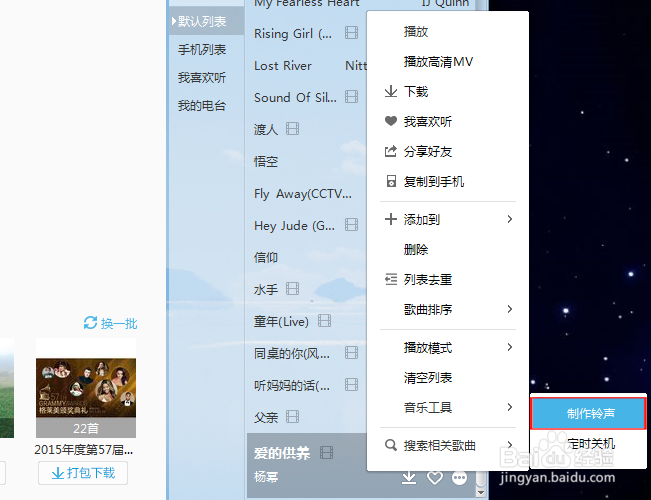Click the 打包下载 button
651x500 pixels.
[x=83, y=473]
